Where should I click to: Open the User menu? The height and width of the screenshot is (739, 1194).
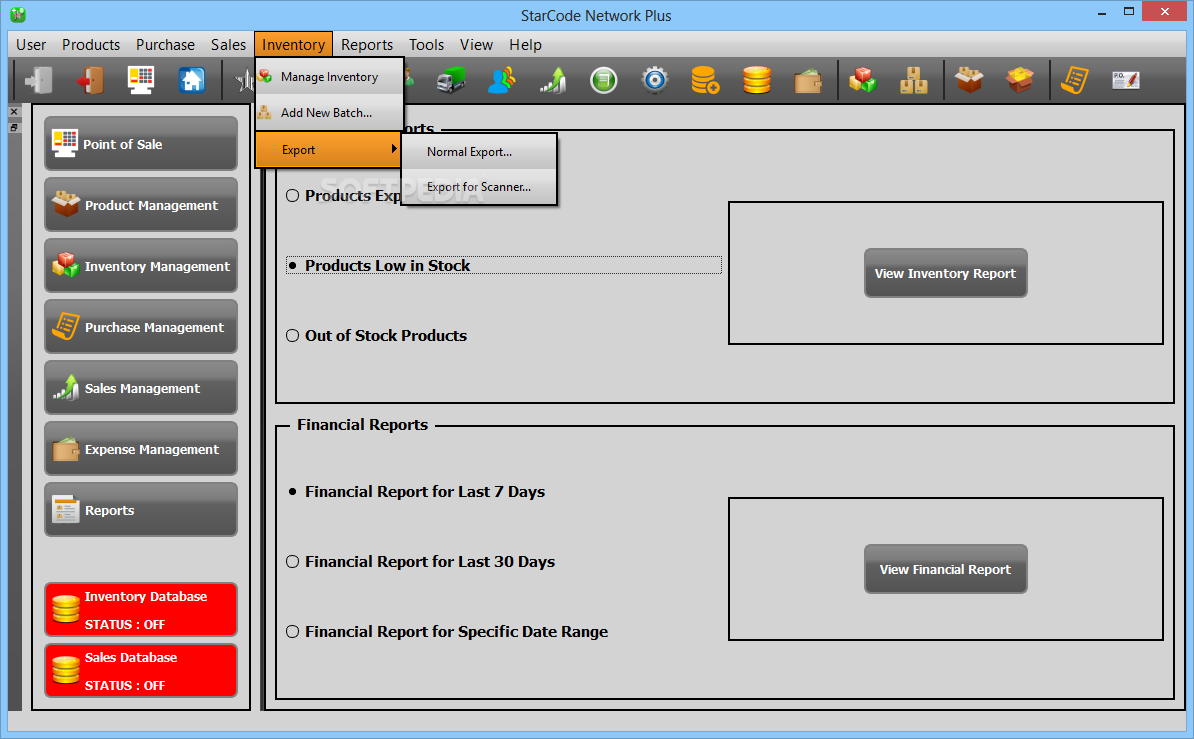[x=31, y=45]
